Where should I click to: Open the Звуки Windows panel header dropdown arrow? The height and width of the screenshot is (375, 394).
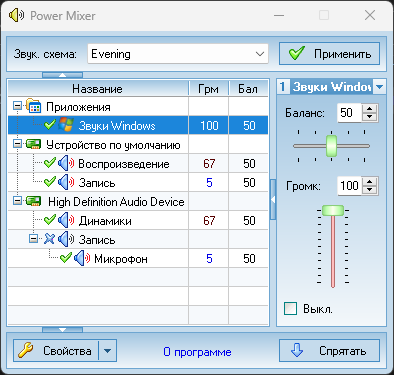coord(379,87)
